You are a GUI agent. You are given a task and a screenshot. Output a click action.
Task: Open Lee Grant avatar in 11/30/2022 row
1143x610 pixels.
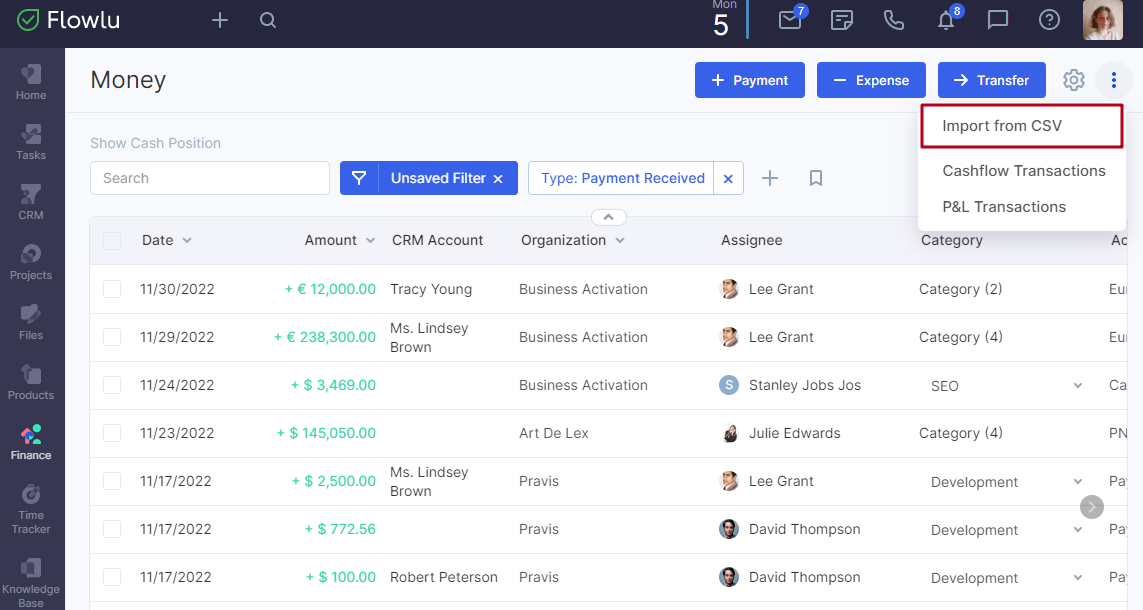(729, 289)
